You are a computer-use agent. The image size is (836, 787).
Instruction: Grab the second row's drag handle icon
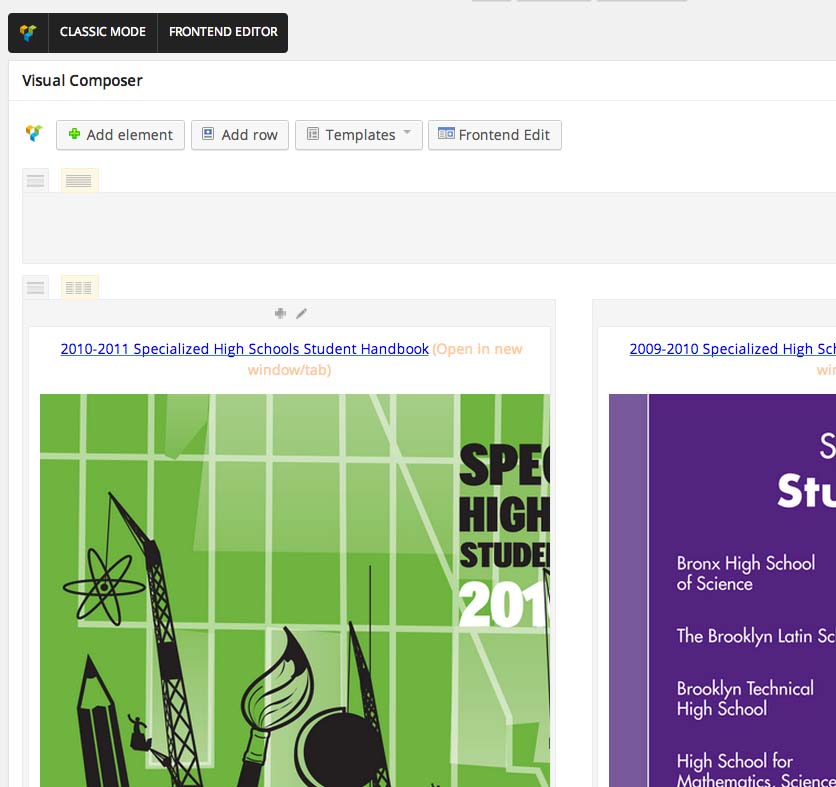point(36,288)
